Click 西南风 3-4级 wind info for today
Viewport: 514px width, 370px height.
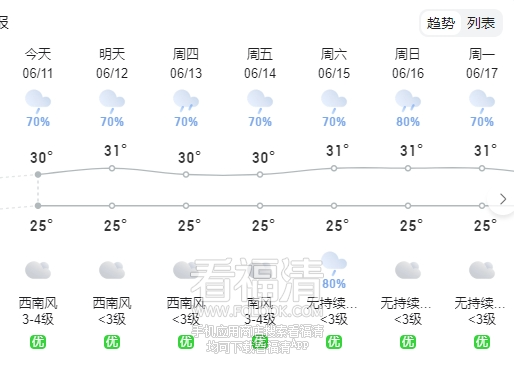pos(38,311)
